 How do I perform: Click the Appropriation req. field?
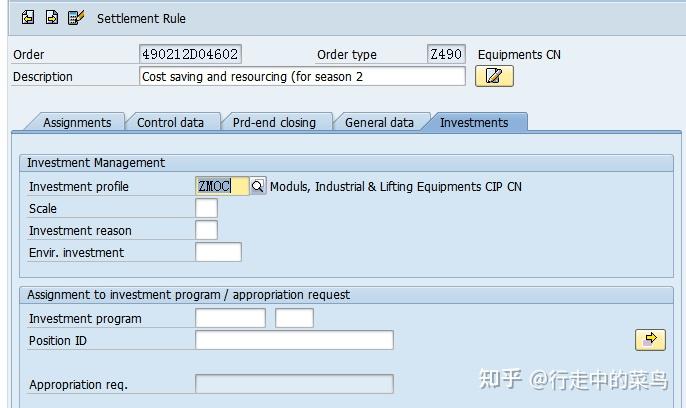(x=294, y=384)
